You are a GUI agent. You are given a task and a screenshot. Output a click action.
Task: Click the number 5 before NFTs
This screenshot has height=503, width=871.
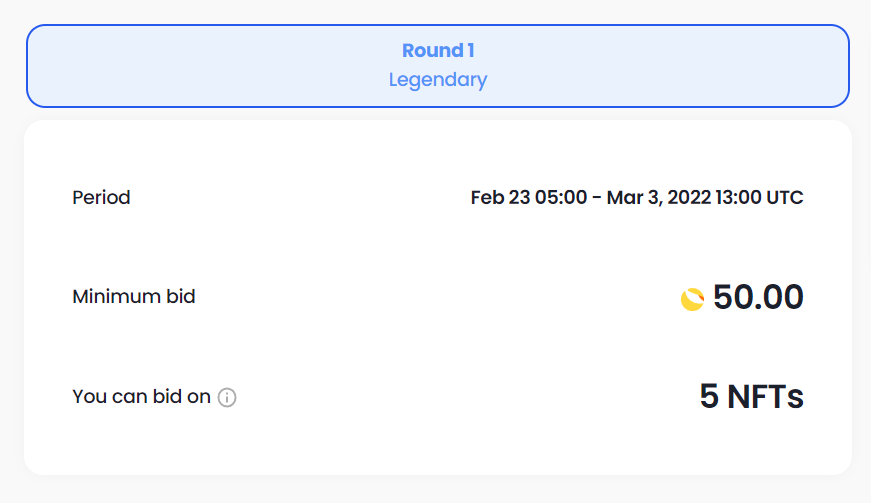pos(709,396)
